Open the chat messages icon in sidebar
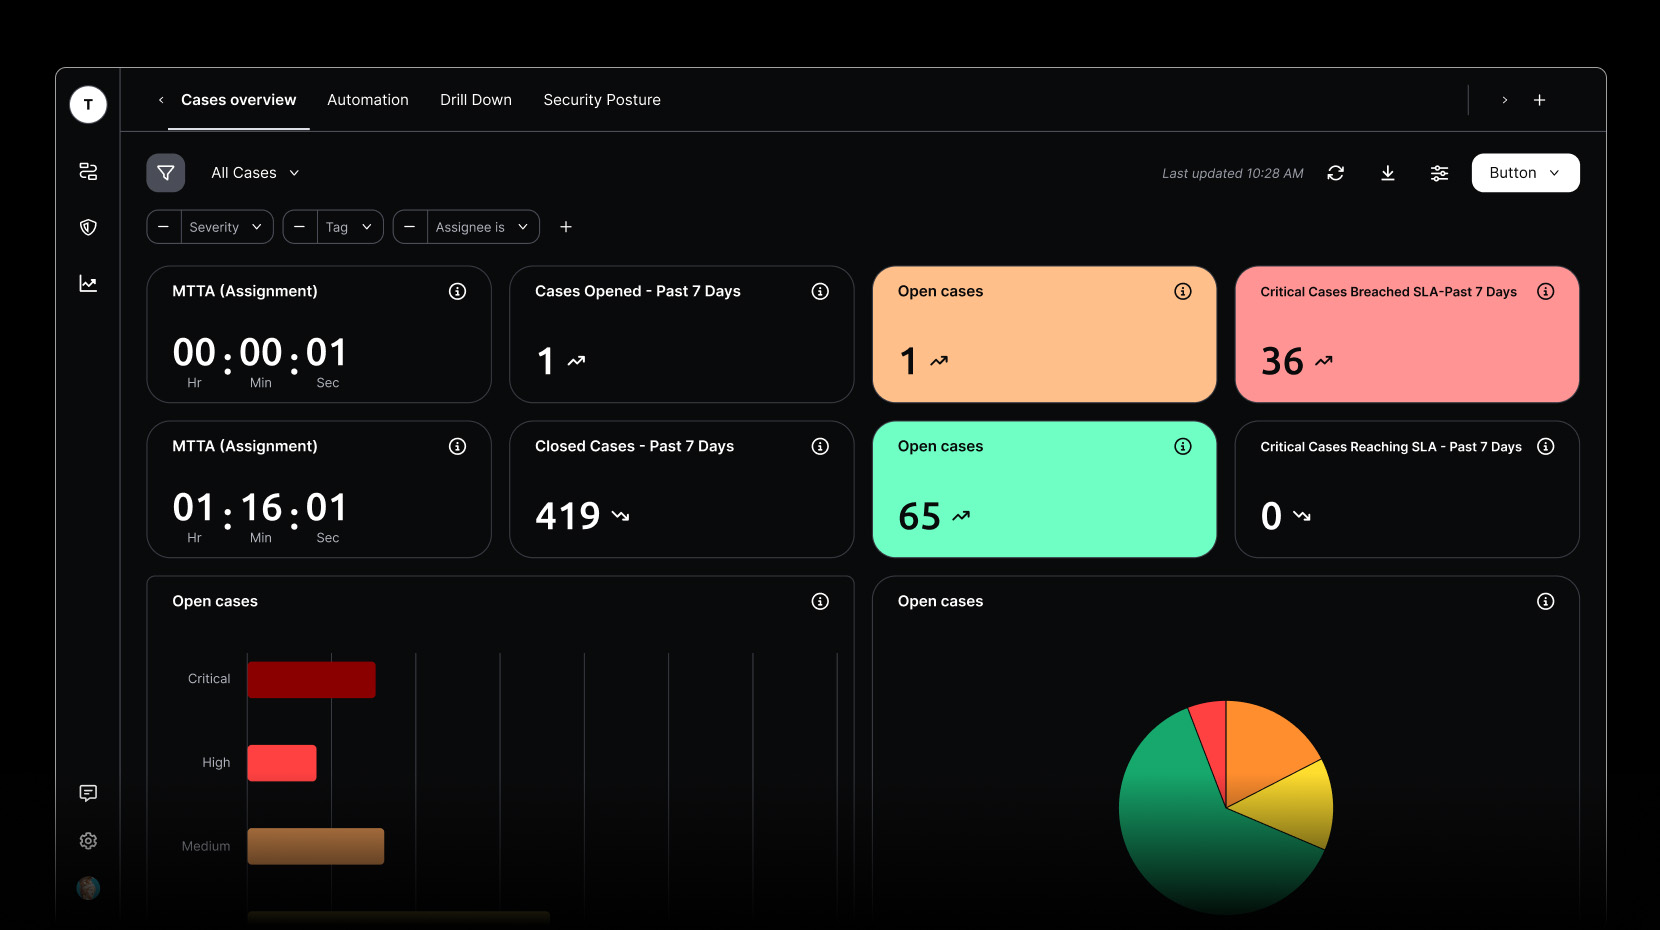1660x930 pixels. pos(88,793)
